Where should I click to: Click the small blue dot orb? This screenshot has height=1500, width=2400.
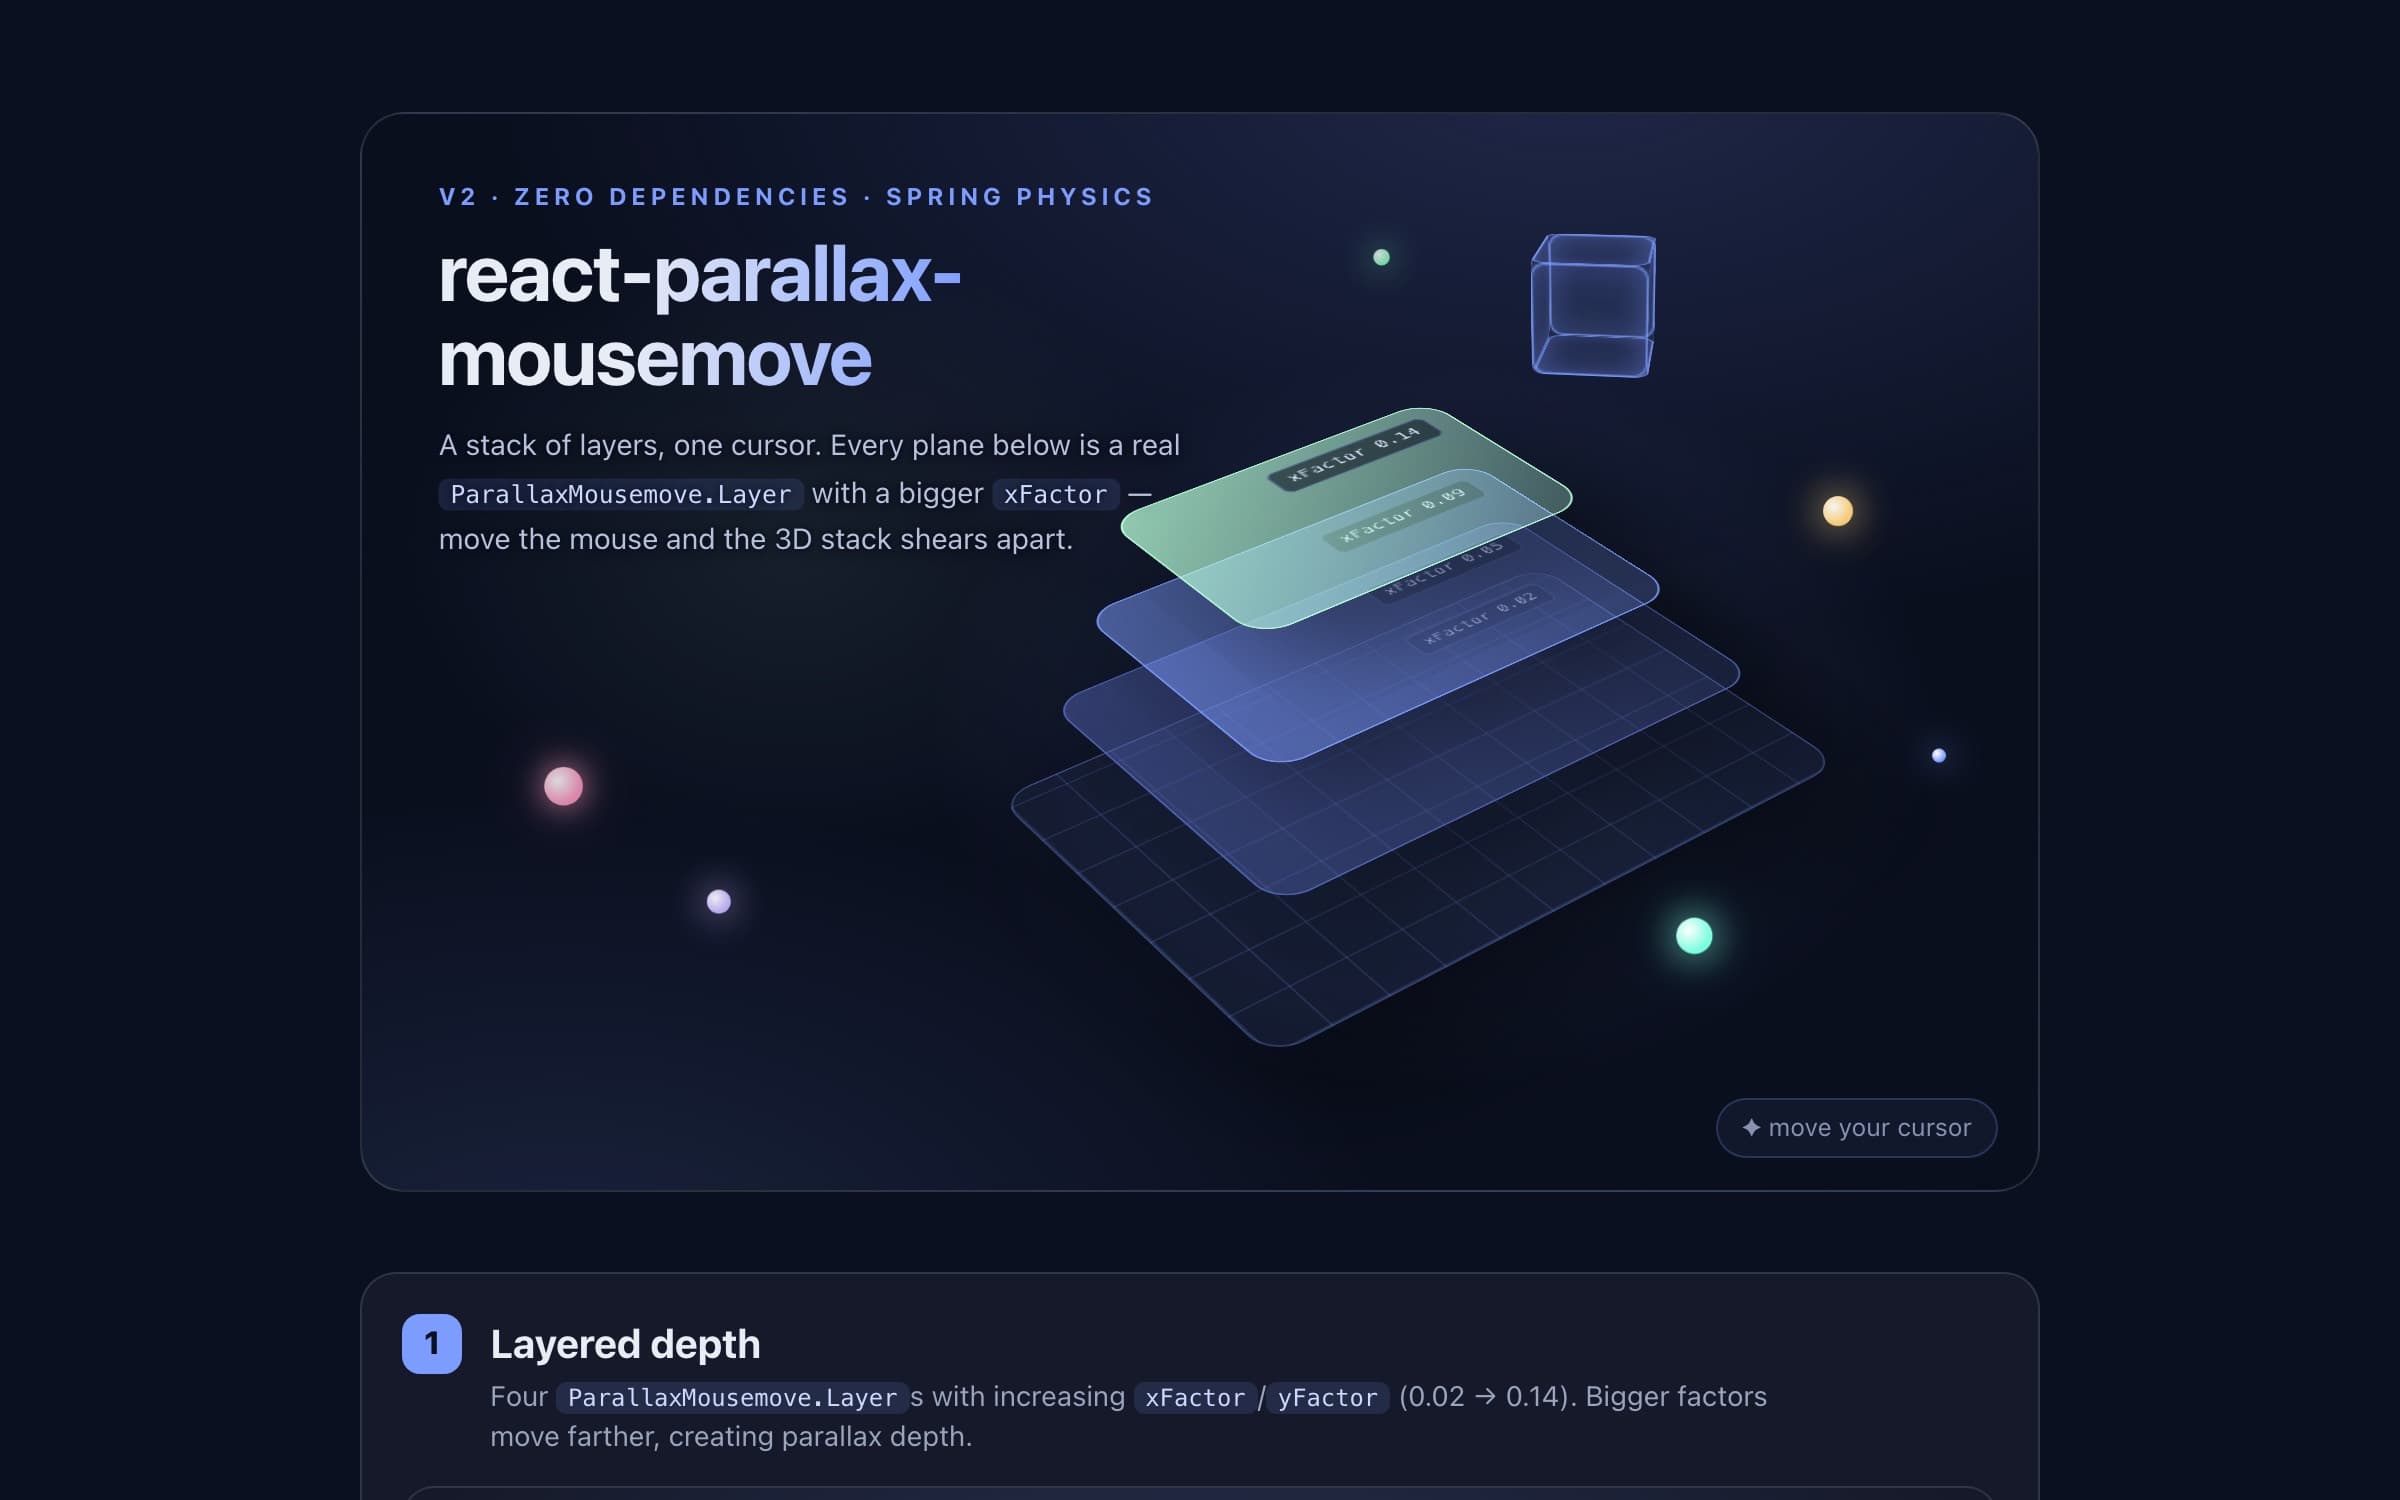[x=1939, y=756]
